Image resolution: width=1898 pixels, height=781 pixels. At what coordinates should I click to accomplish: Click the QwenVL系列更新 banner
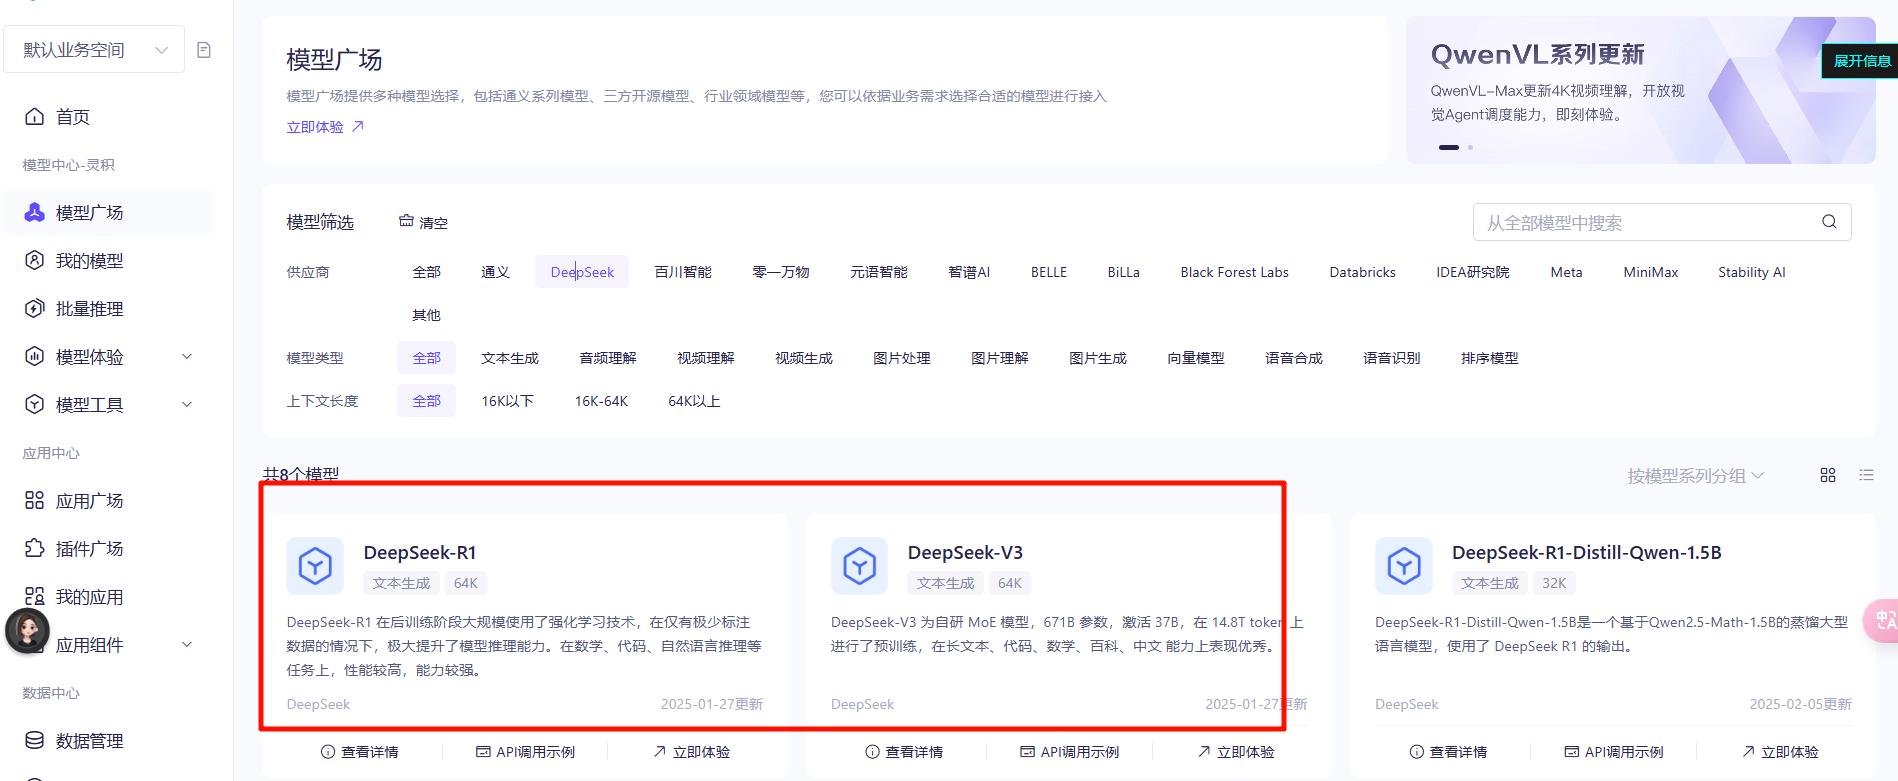point(1640,90)
